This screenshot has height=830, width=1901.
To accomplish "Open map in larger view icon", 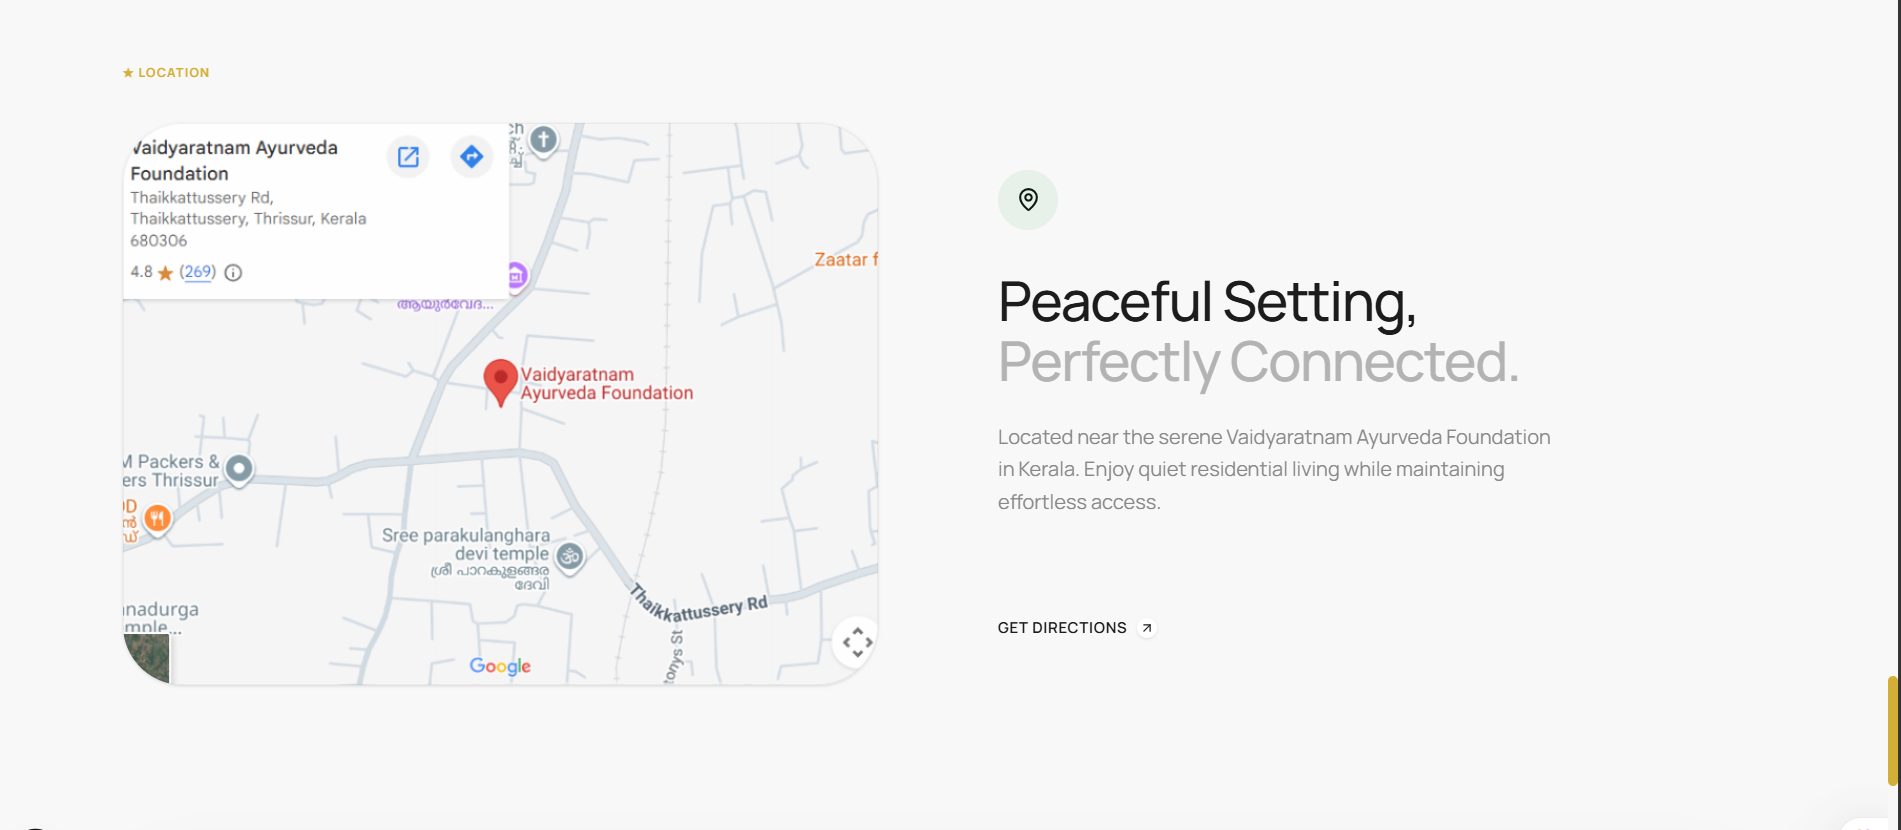I will click(408, 157).
